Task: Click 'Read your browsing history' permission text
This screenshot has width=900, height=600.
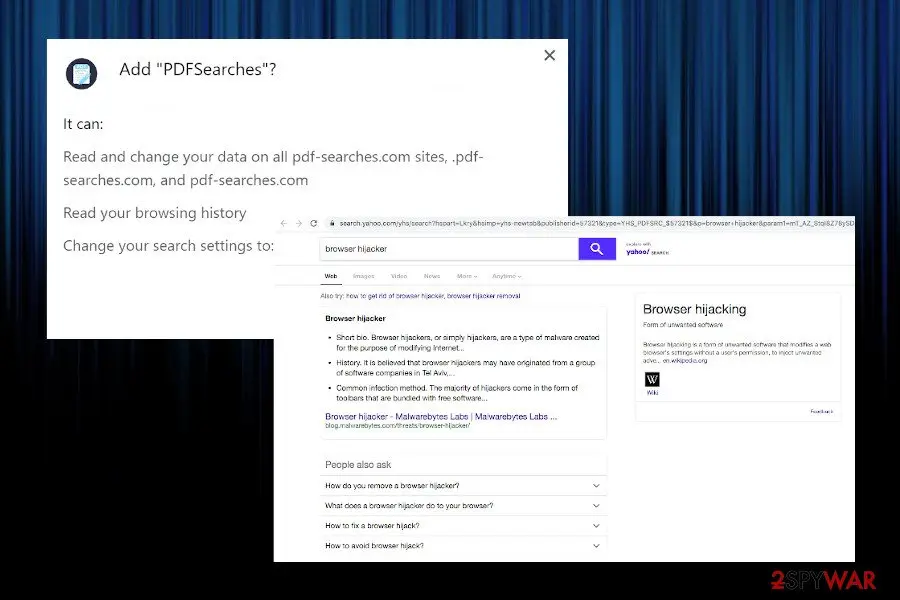Action: pyautogui.click(x=155, y=213)
